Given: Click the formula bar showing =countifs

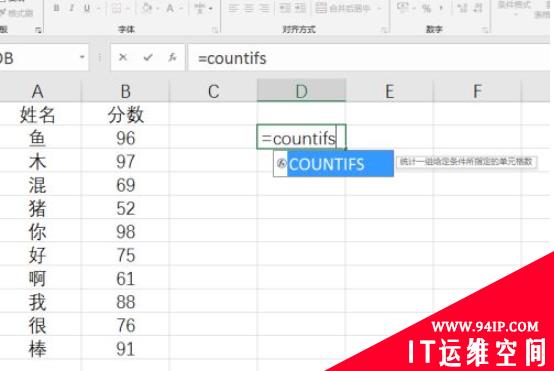Looking at the screenshot, I should (x=369, y=58).
